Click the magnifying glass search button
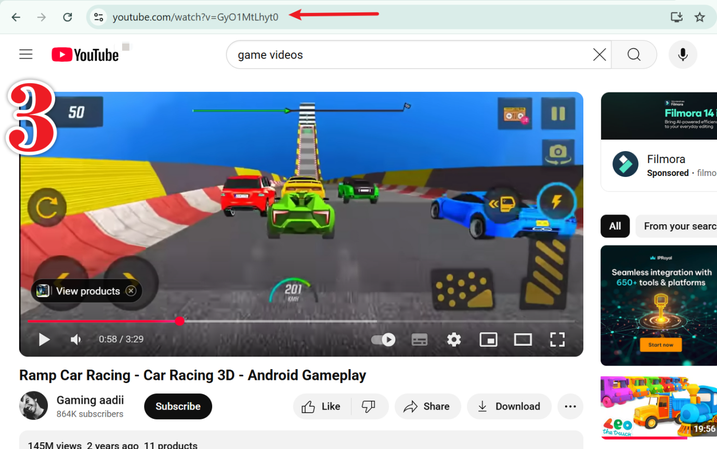This screenshot has width=717, height=449. (x=634, y=55)
